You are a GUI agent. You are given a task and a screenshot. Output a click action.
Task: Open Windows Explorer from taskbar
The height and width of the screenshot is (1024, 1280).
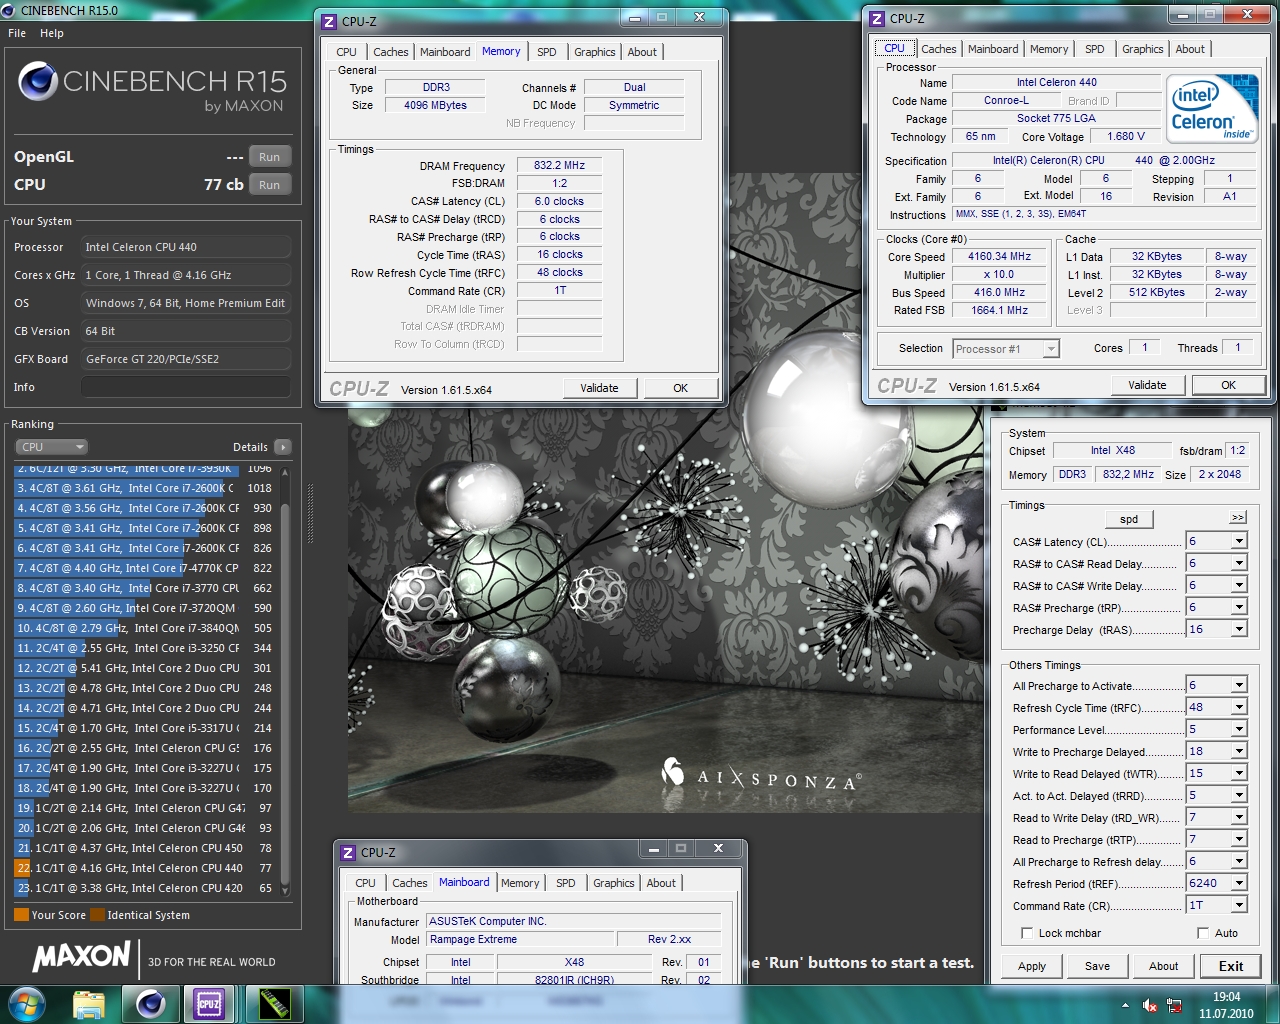89,1004
